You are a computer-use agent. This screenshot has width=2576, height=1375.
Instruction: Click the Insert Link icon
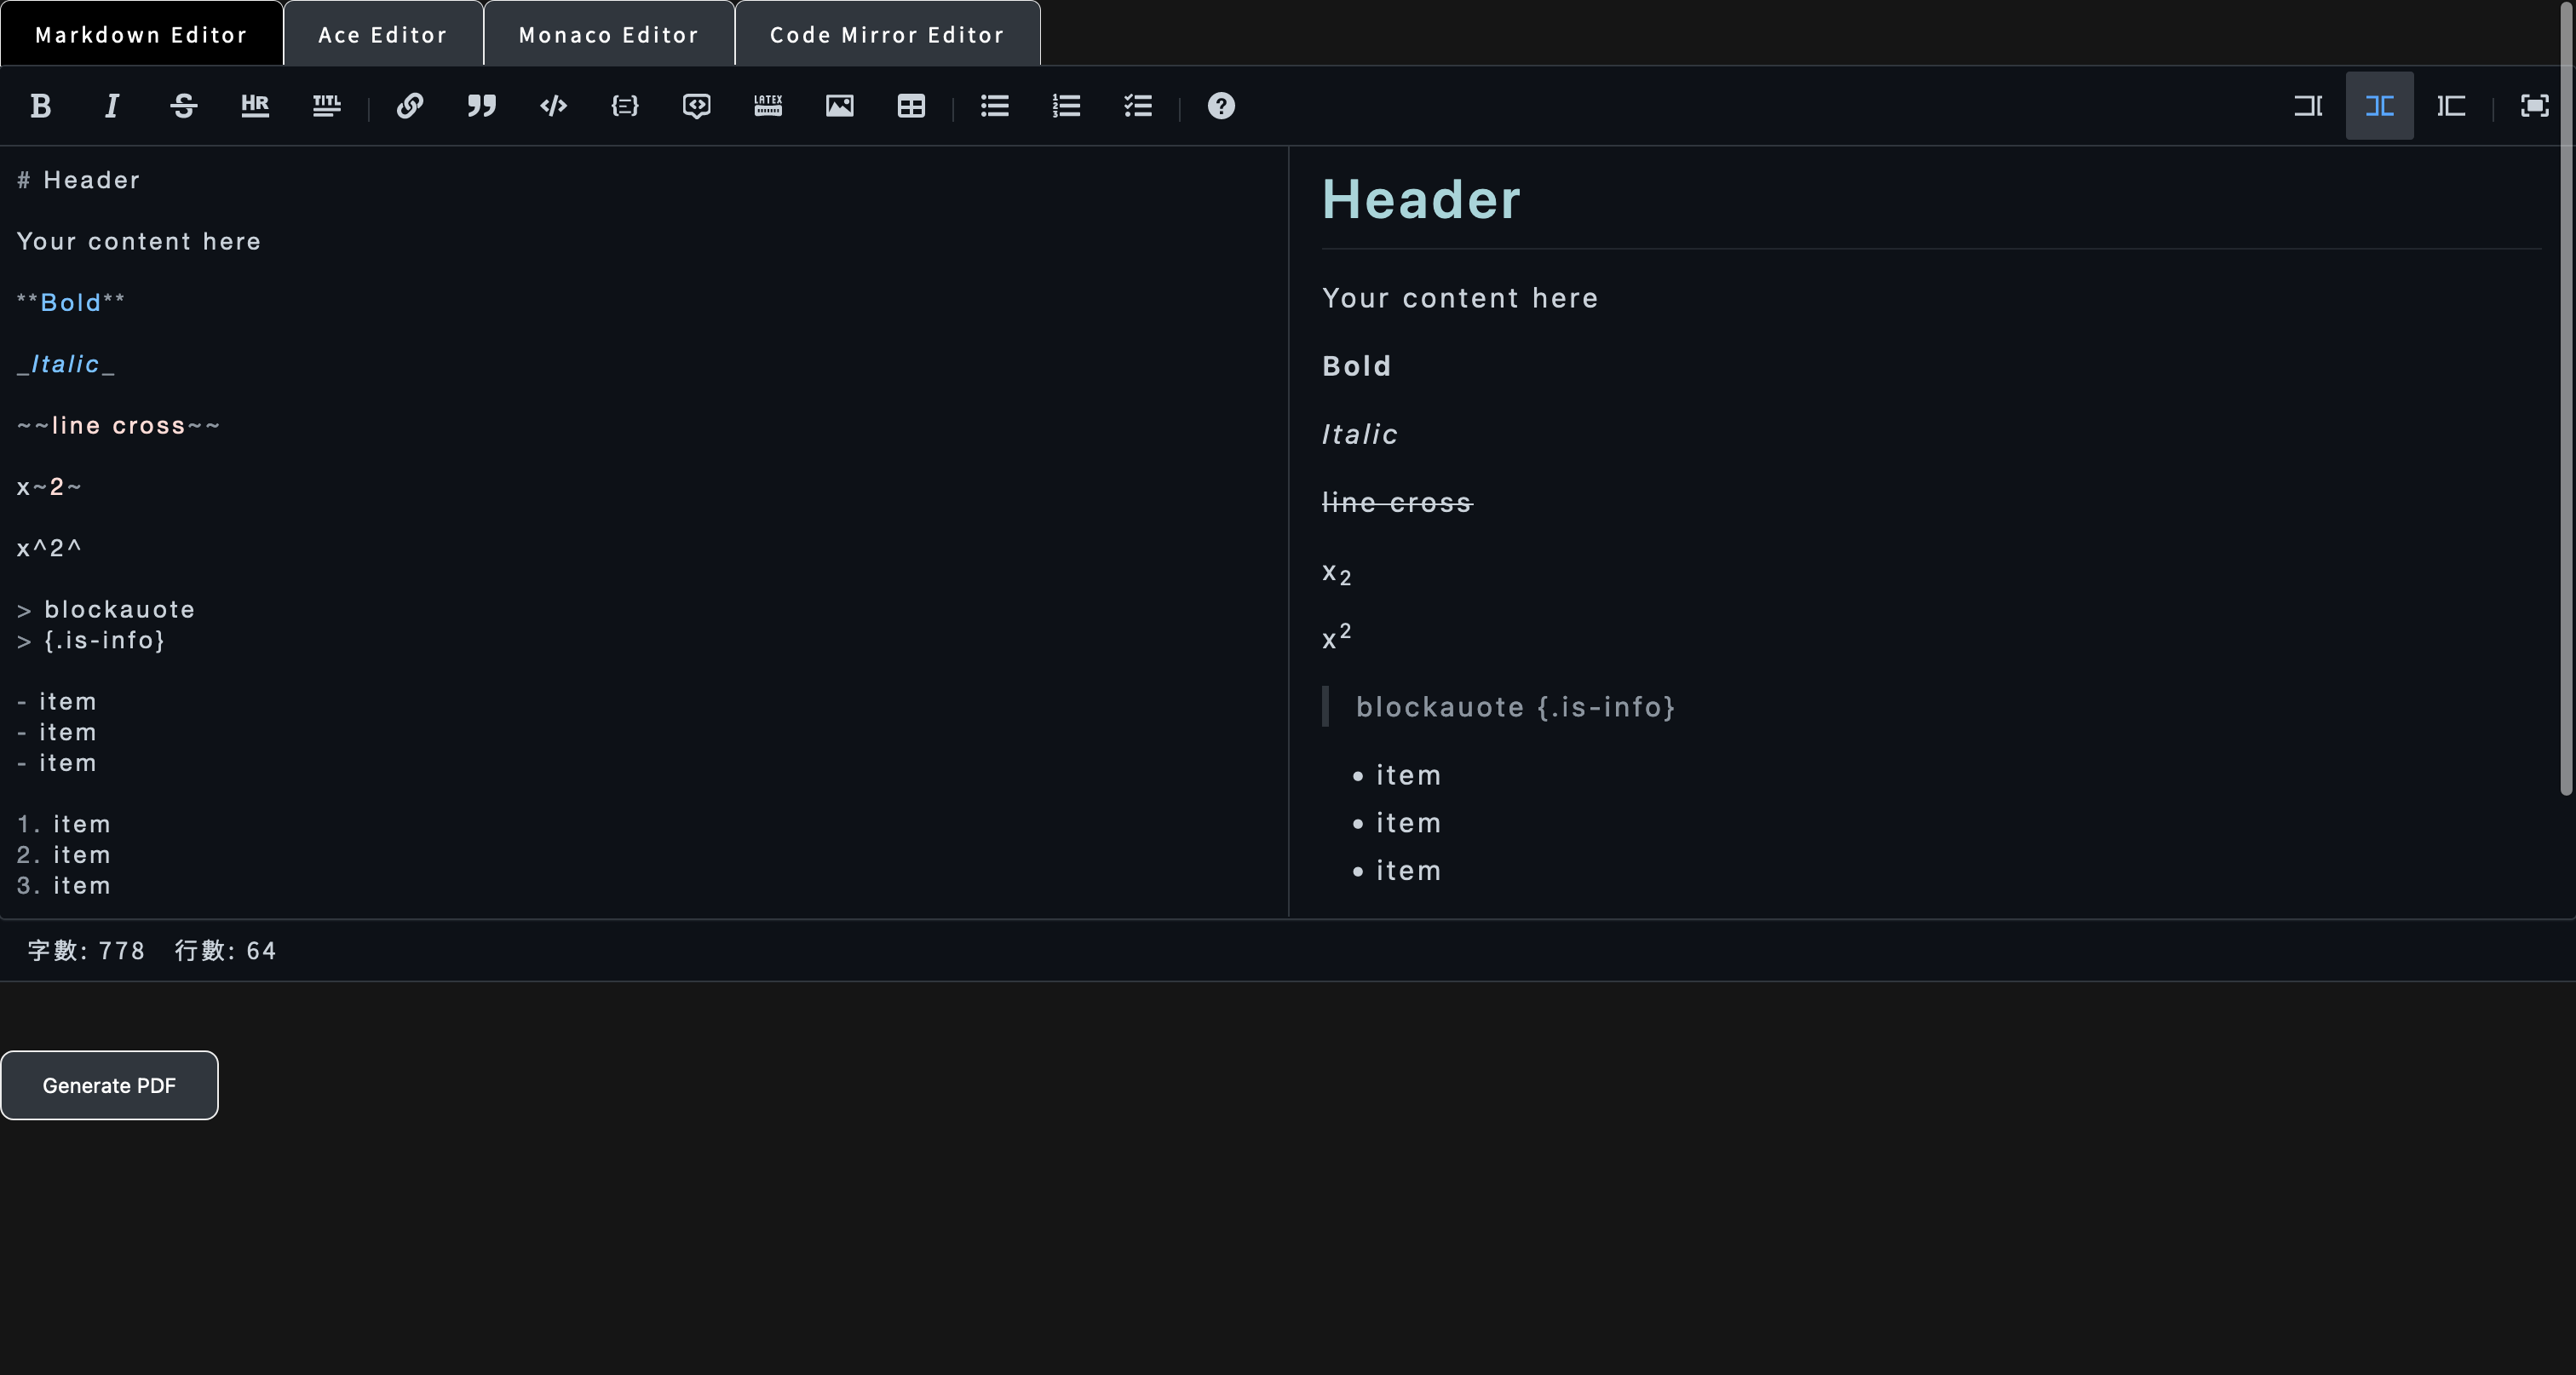click(x=409, y=106)
